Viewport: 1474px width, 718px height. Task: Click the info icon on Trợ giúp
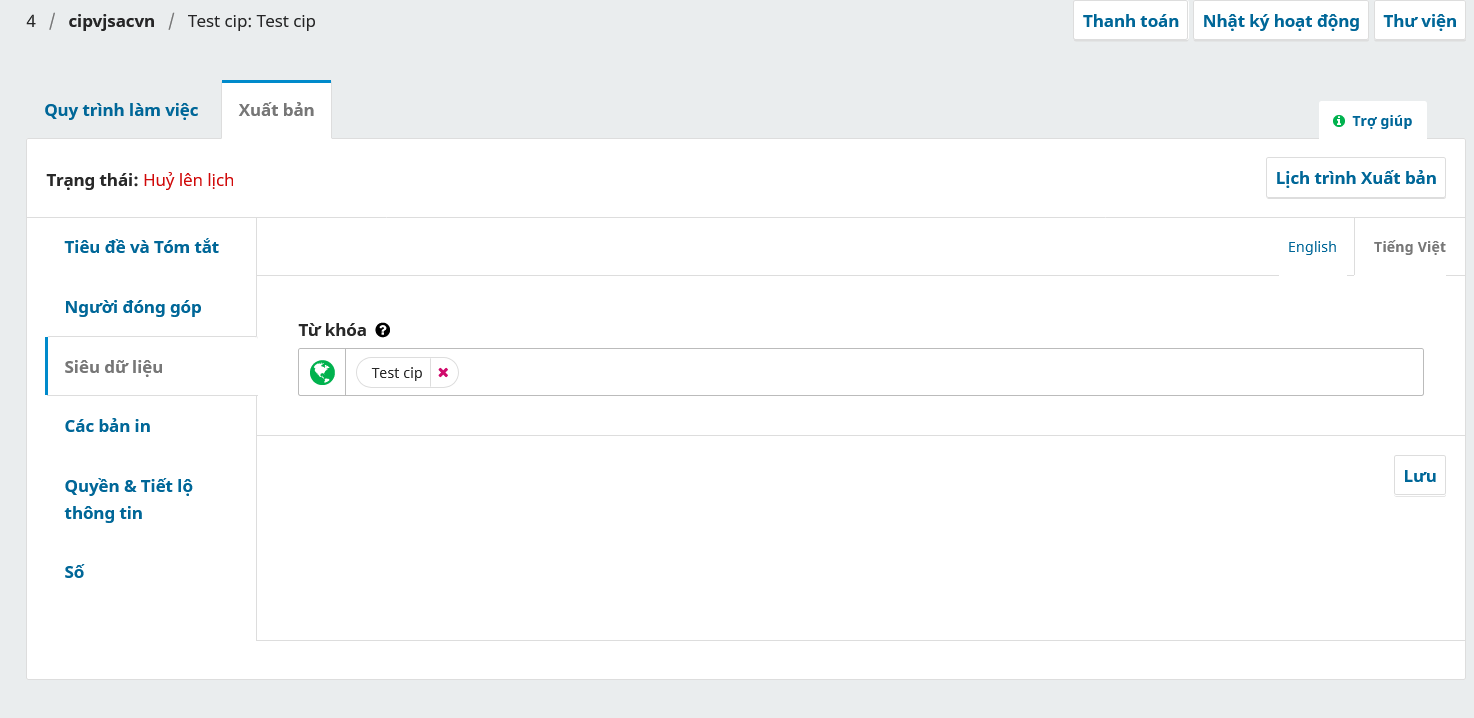(1339, 121)
